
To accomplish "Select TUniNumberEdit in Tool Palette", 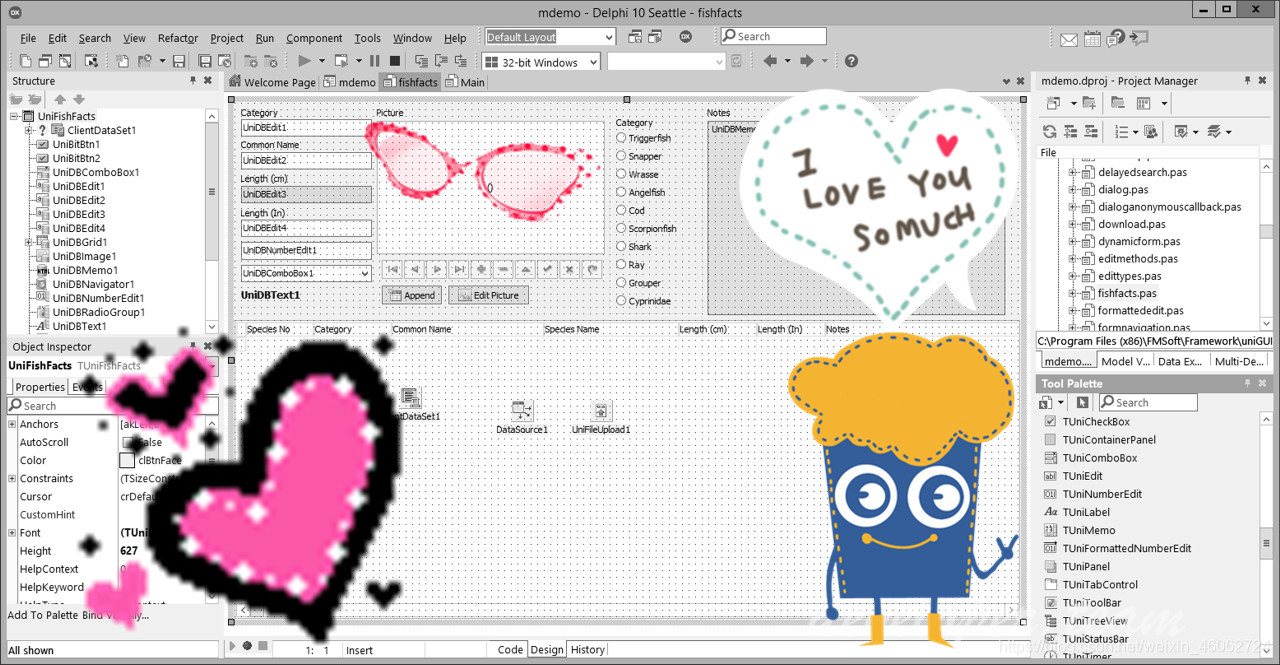I will tap(1102, 494).
